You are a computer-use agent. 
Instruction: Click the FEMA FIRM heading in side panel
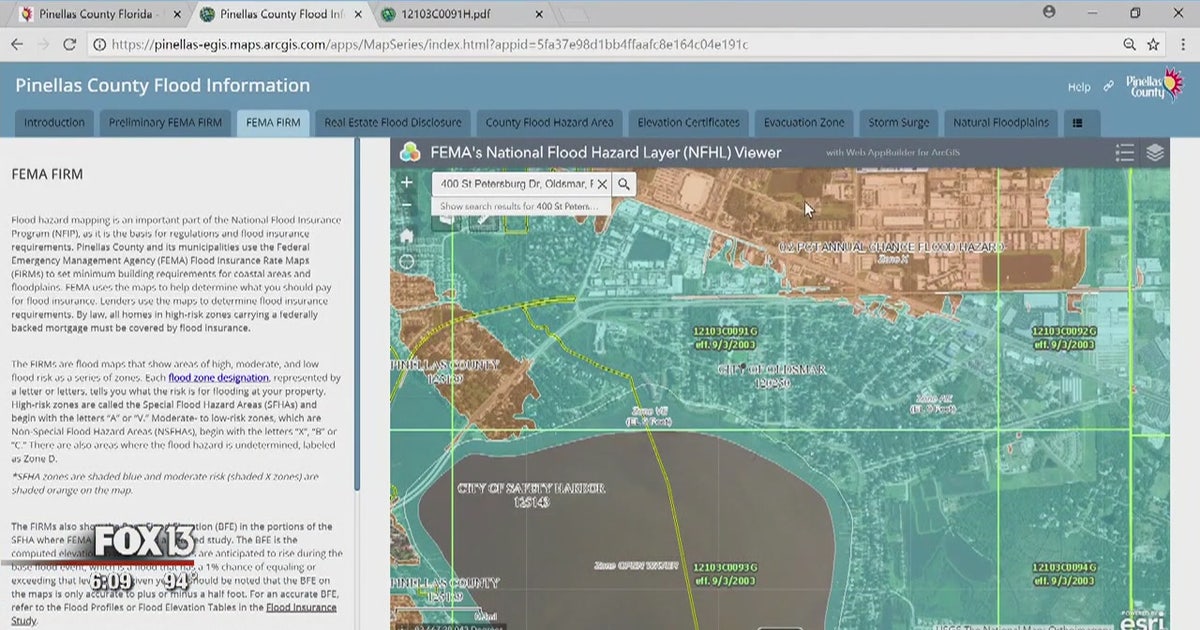coord(47,174)
